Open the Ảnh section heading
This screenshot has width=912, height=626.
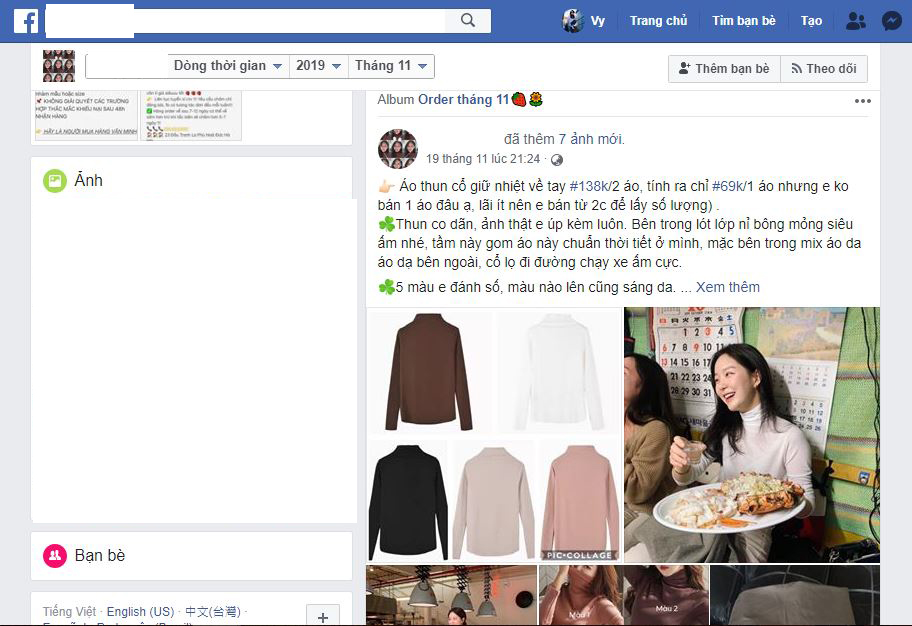coord(88,180)
